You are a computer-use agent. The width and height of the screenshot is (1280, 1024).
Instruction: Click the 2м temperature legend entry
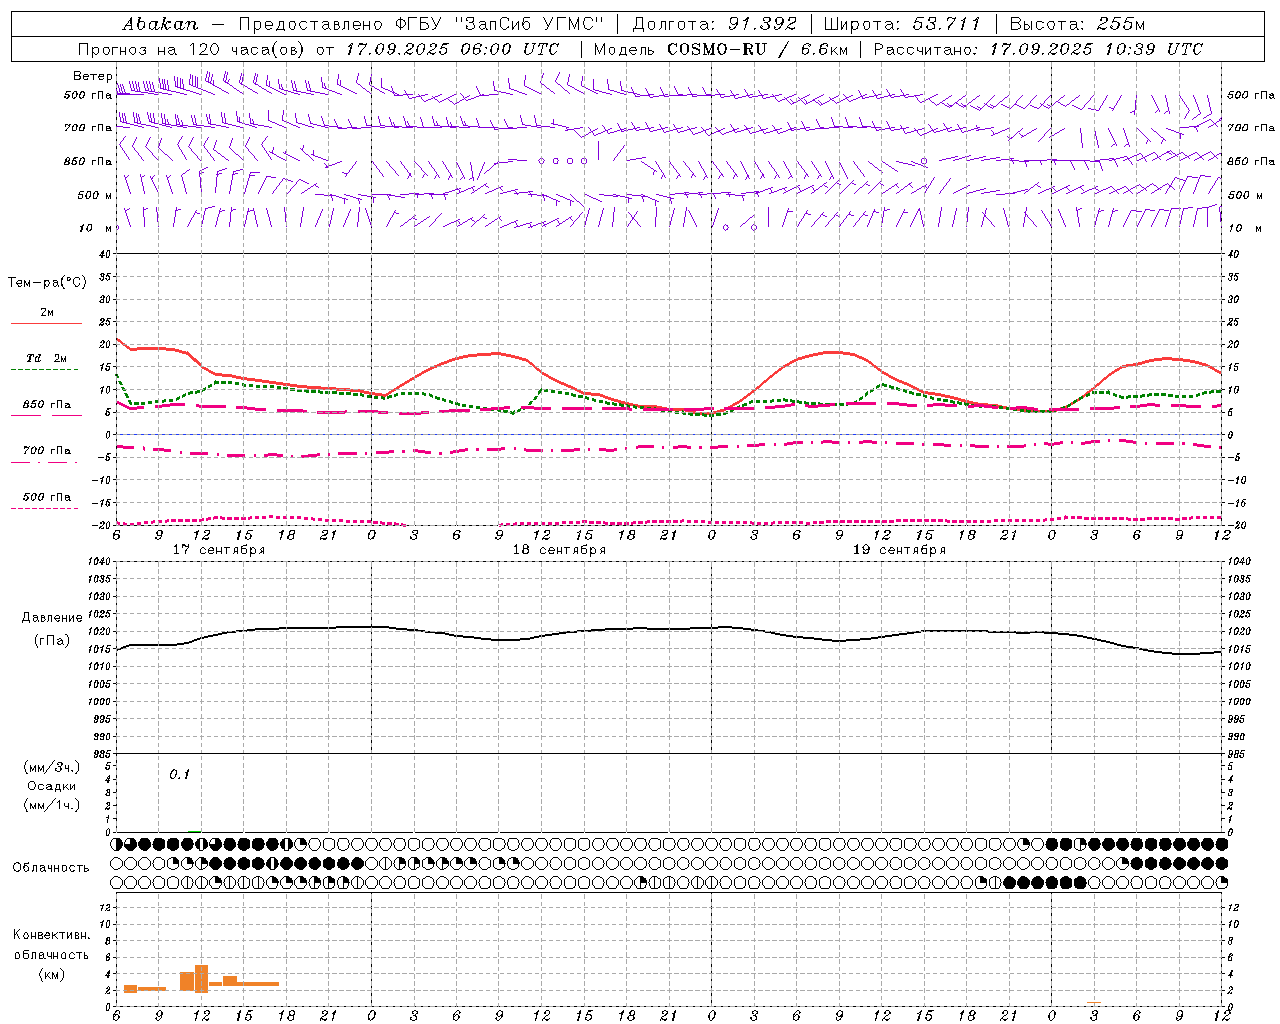tap(47, 312)
